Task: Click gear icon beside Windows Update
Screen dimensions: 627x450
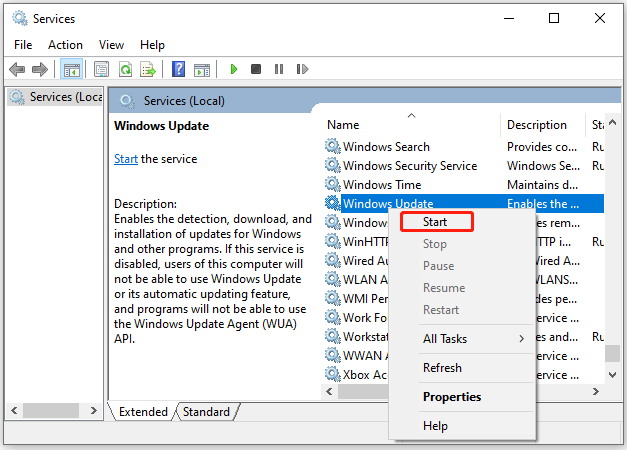Action: 332,203
